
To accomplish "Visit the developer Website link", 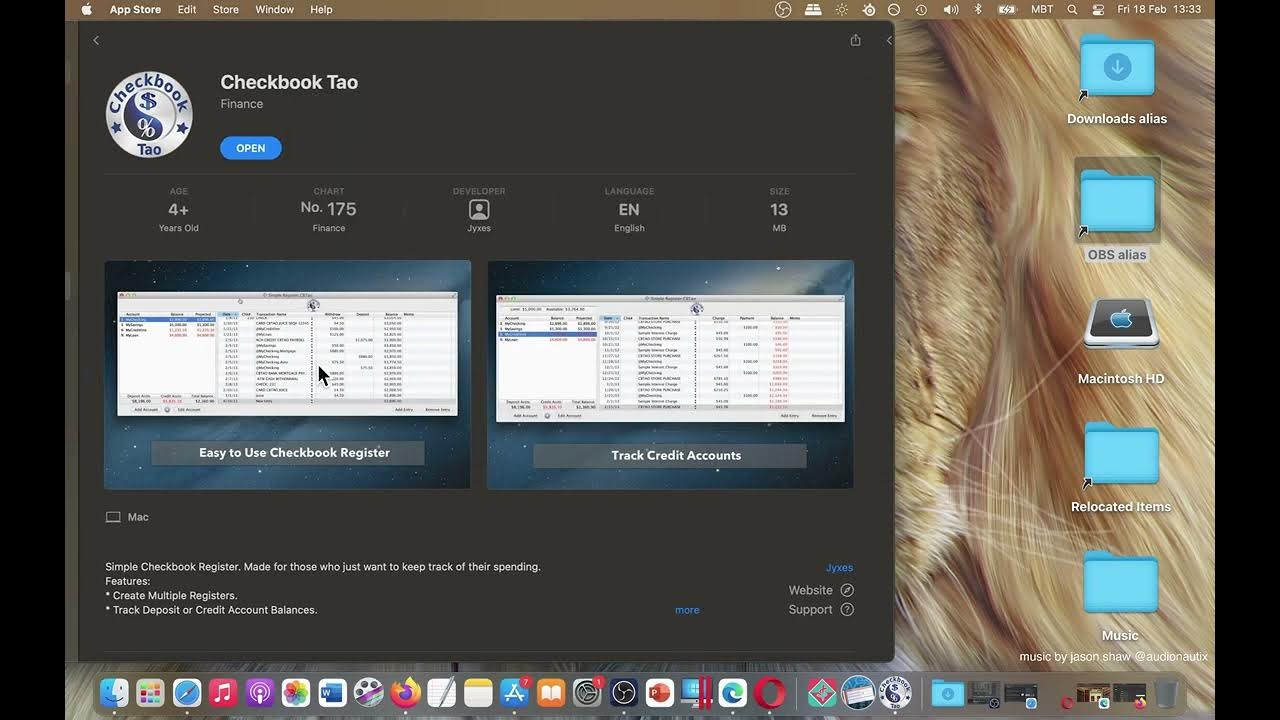I will coord(821,590).
